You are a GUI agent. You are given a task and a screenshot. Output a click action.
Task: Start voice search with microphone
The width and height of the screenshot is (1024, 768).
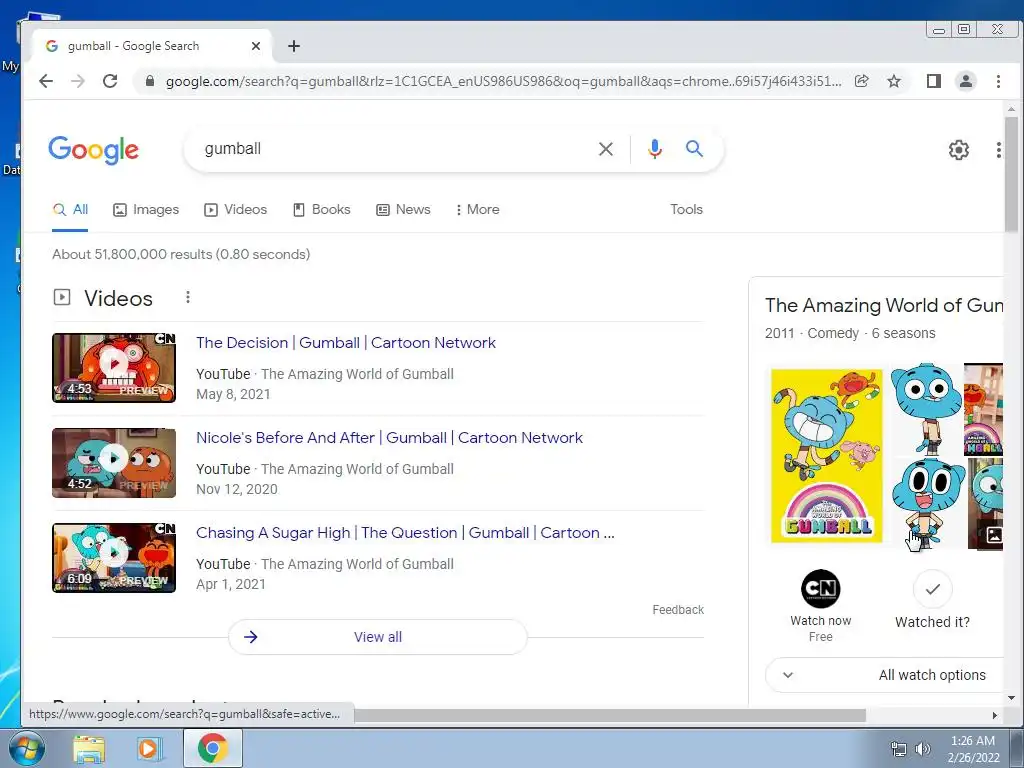tap(654, 149)
